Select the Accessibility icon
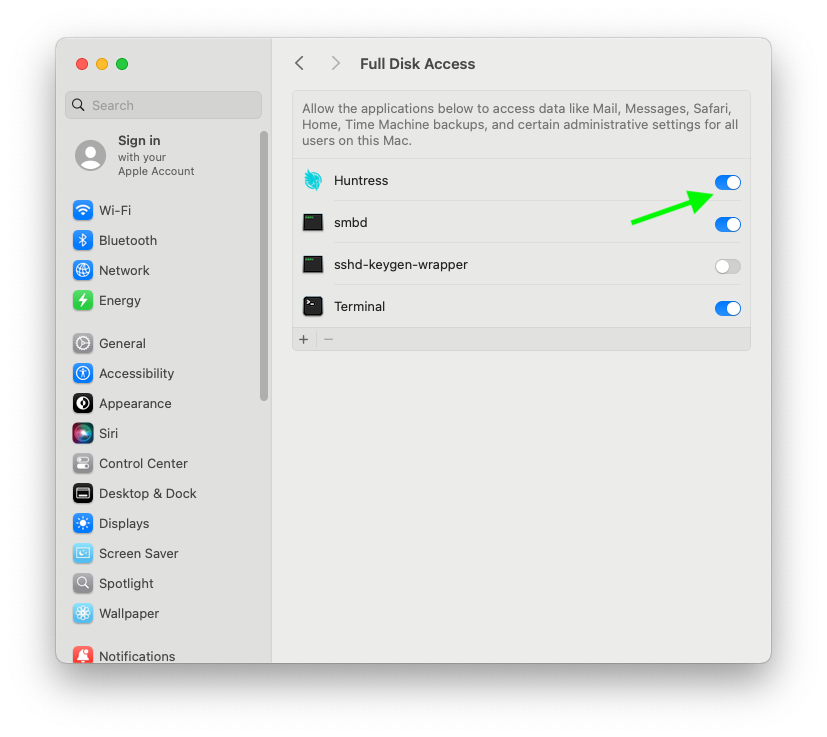Image resolution: width=827 pixels, height=737 pixels. point(83,374)
